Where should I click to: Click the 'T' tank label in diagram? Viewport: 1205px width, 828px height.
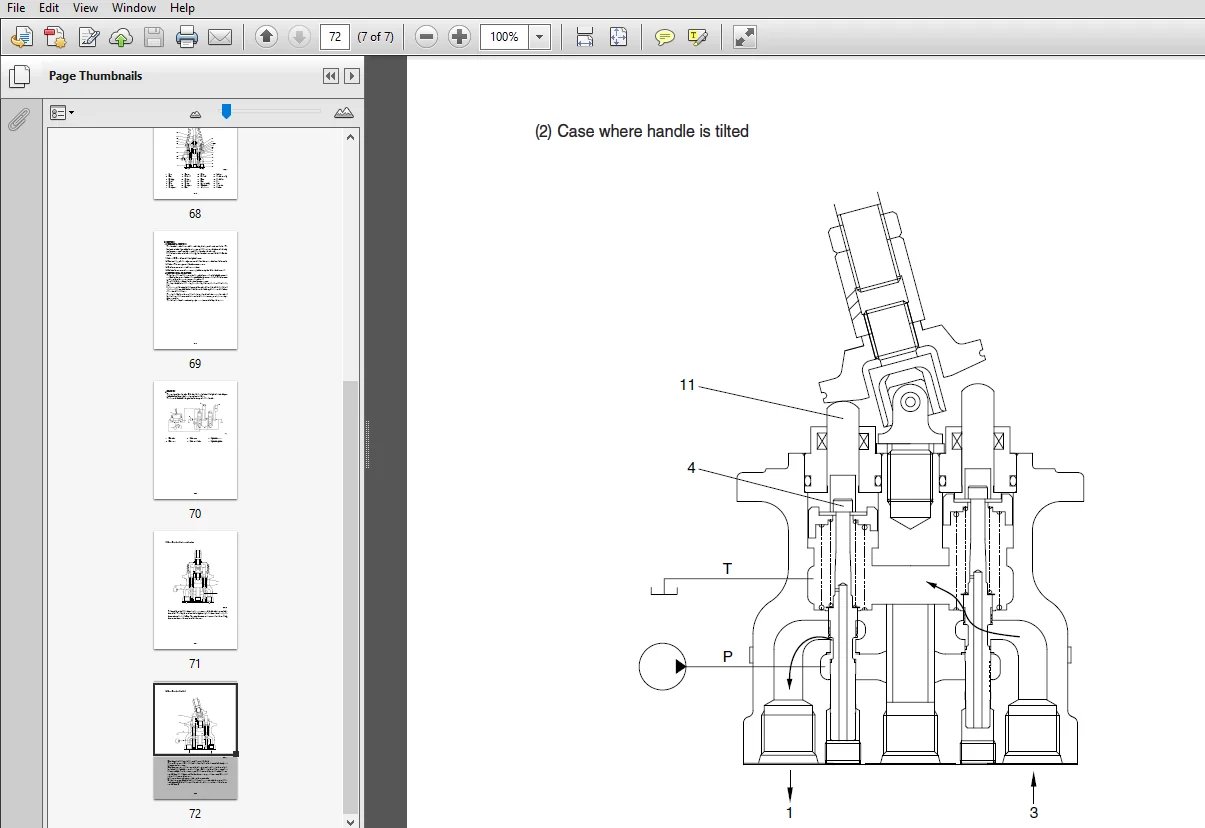[727, 569]
